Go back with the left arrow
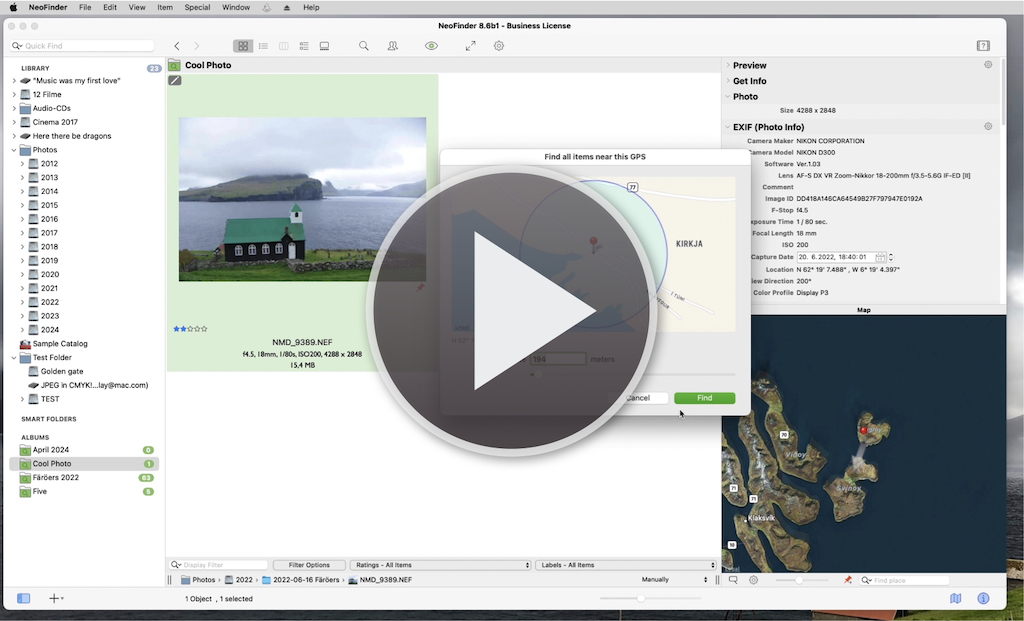This screenshot has width=1024, height=621. tap(177, 46)
